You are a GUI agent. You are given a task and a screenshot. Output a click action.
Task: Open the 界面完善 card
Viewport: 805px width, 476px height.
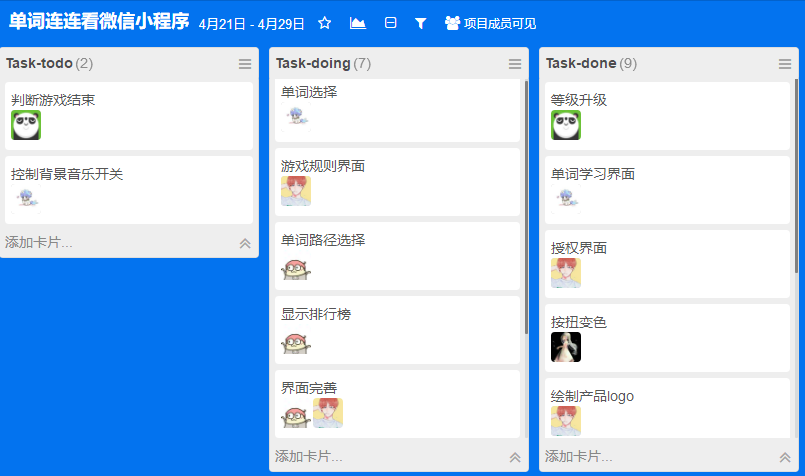[x=397, y=404]
